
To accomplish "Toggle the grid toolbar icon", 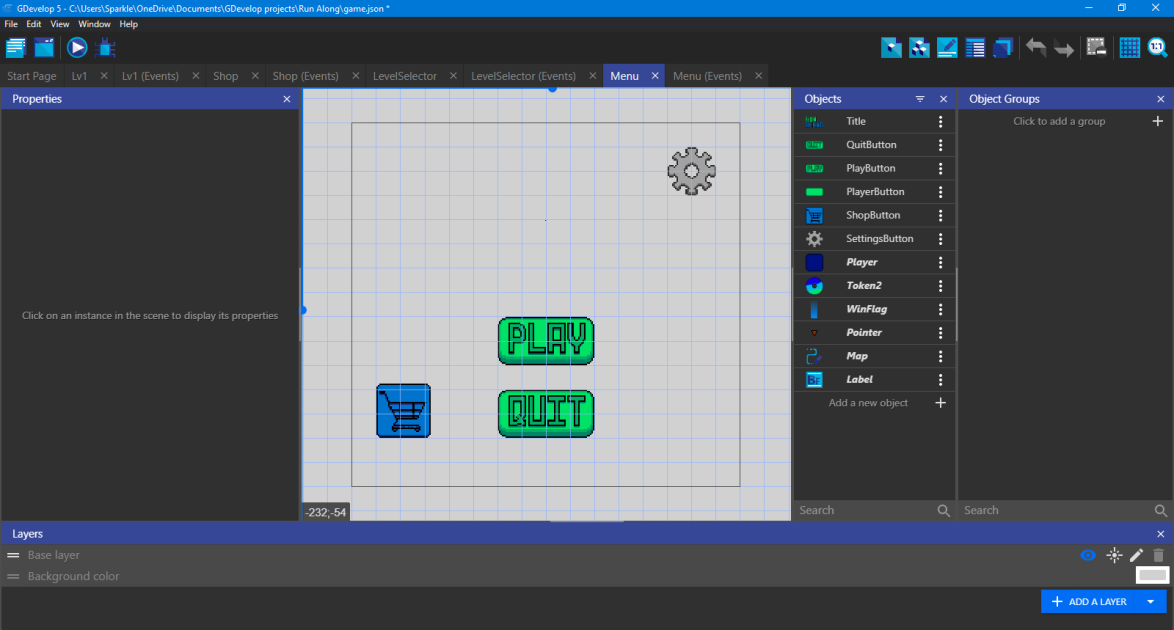I will pyautogui.click(x=1129, y=48).
